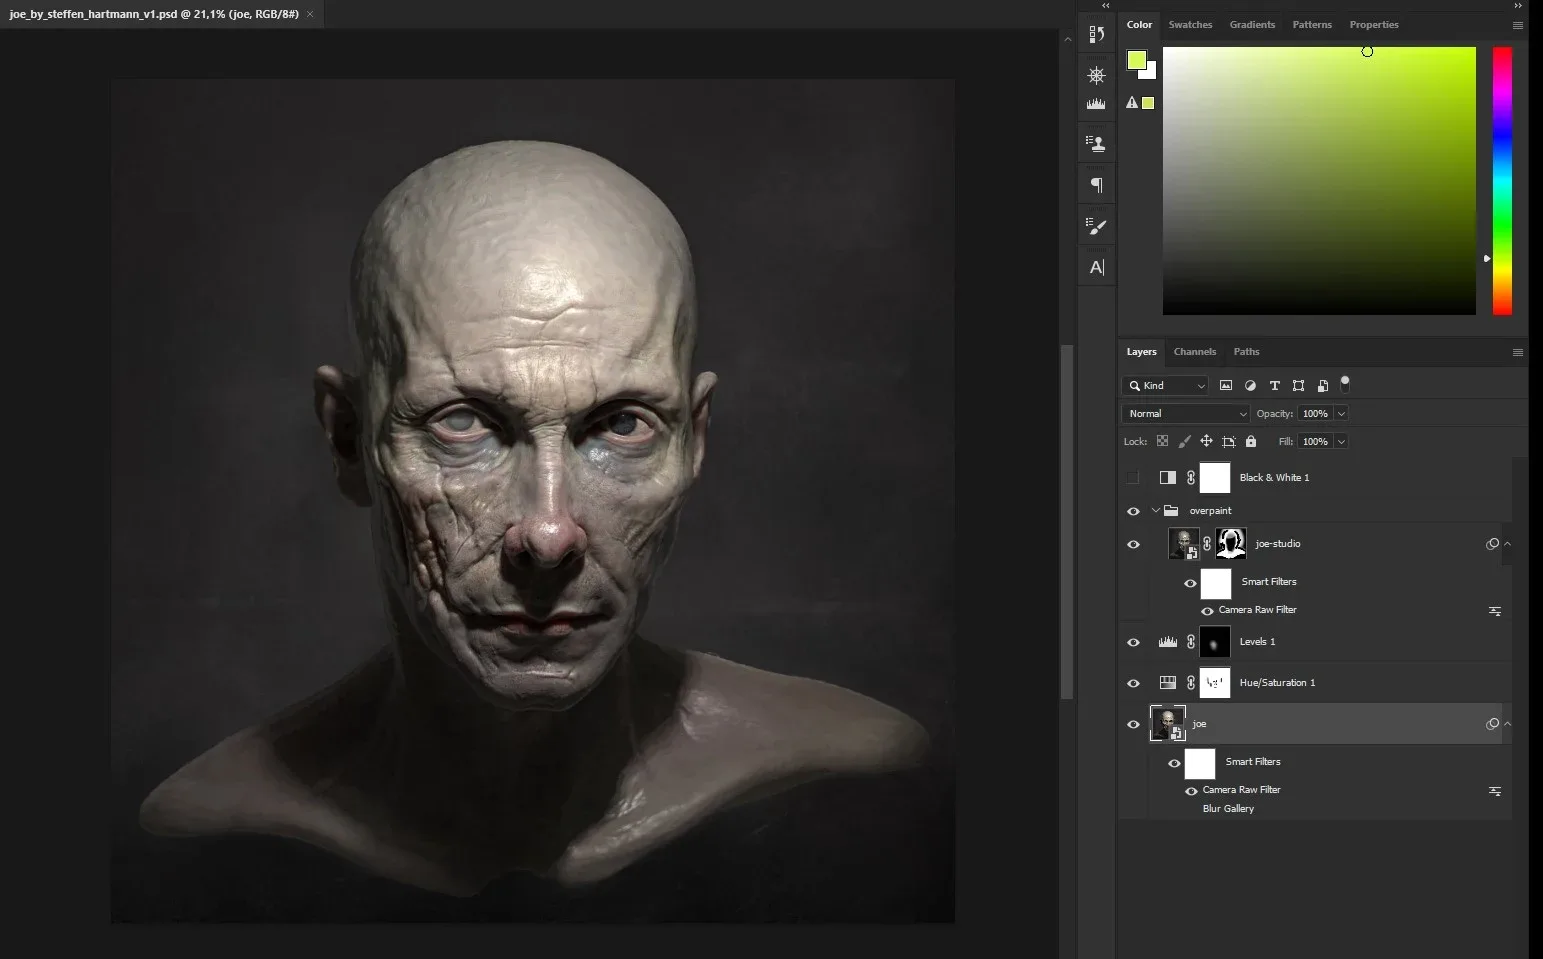Screen dimensions: 1543x959
Task: Open the Clone Source stamp panel icon
Action: pyautogui.click(x=1097, y=144)
